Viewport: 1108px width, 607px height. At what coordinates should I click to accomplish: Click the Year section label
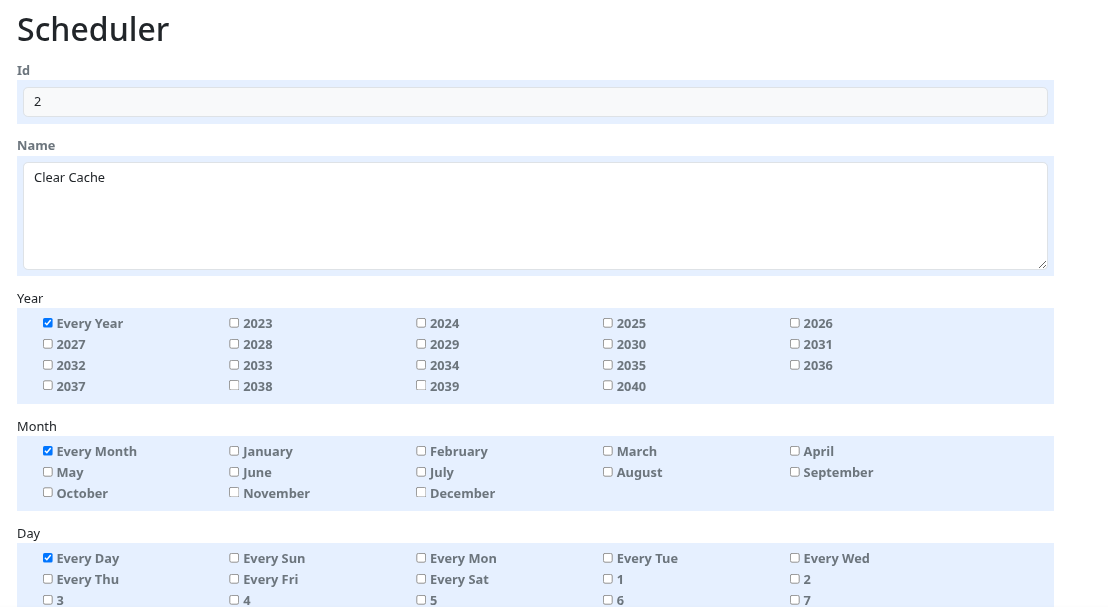(x=30, y=299)
